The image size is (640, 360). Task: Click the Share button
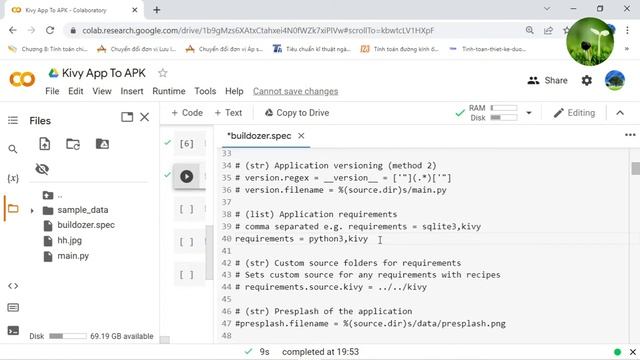click(x=547, y=80)
